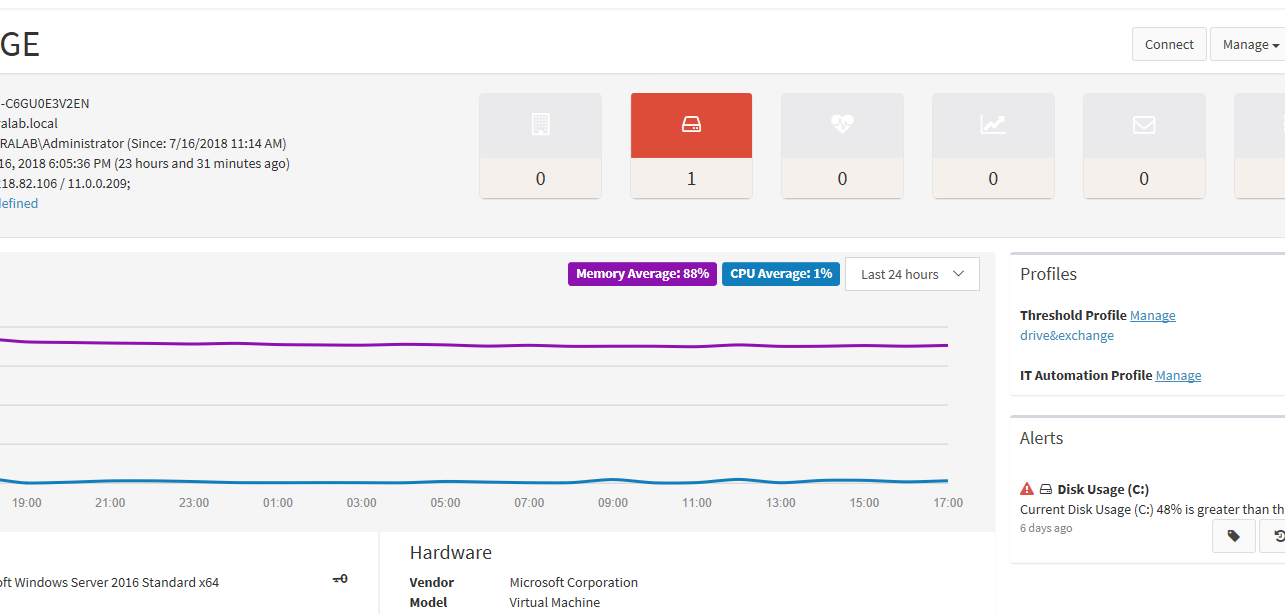Image resolution: width=1285 pixels, height=614 pixels.
Task: Click the Virtual Machine model value
Action: point(555,602)
